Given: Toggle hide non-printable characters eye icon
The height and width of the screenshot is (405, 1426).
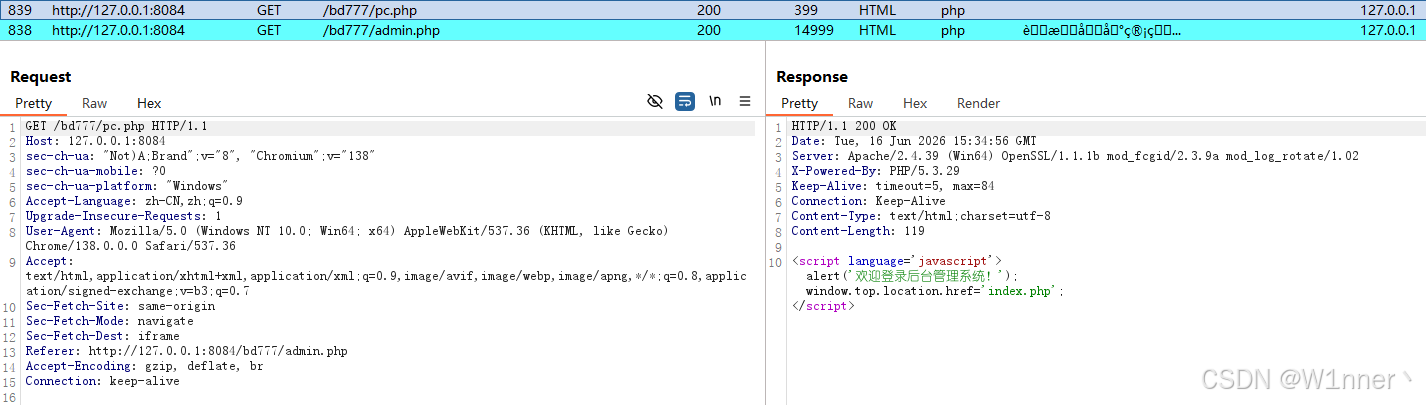Looking at the screenshot, I should click(655, 101).
